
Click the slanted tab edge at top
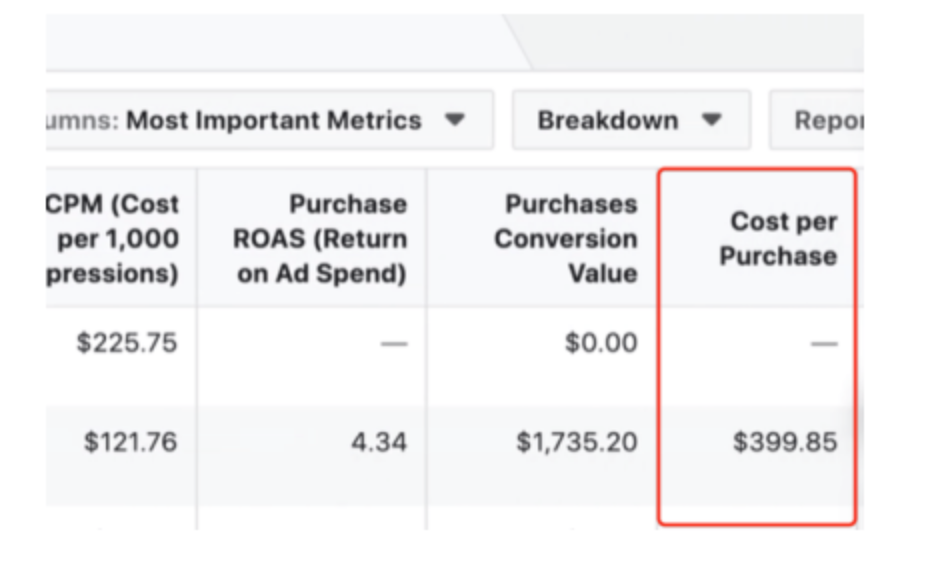coord(520,42)
